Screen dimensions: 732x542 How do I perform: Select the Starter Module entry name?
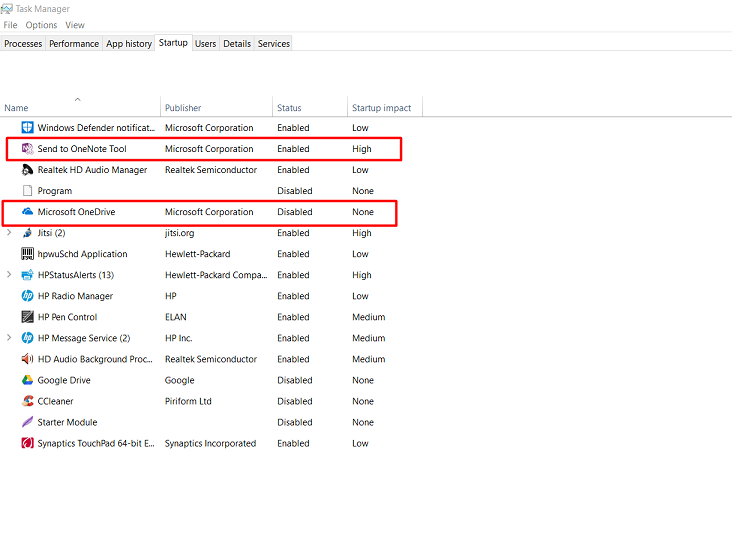coord(67,422)
